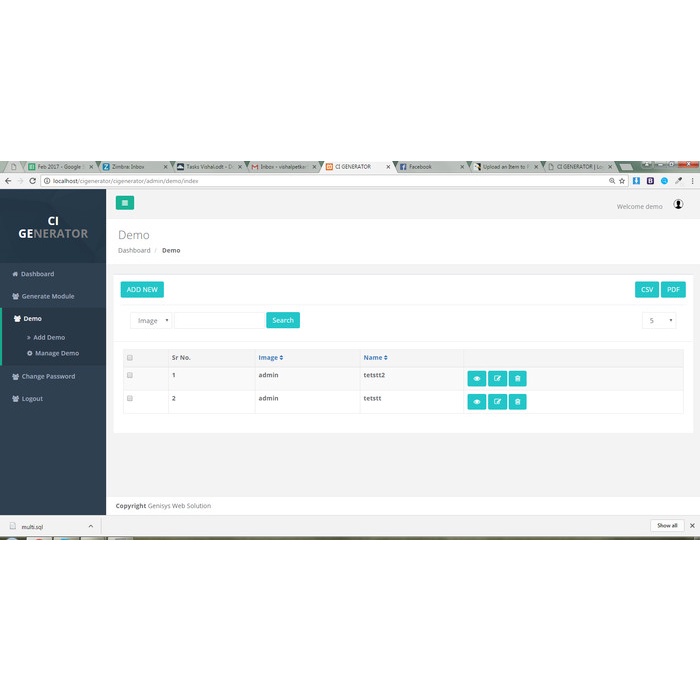The width and height of the screenshot is (700, 700).
Task: Open the Chrome three-dot menu
Action: pos(692,181)
